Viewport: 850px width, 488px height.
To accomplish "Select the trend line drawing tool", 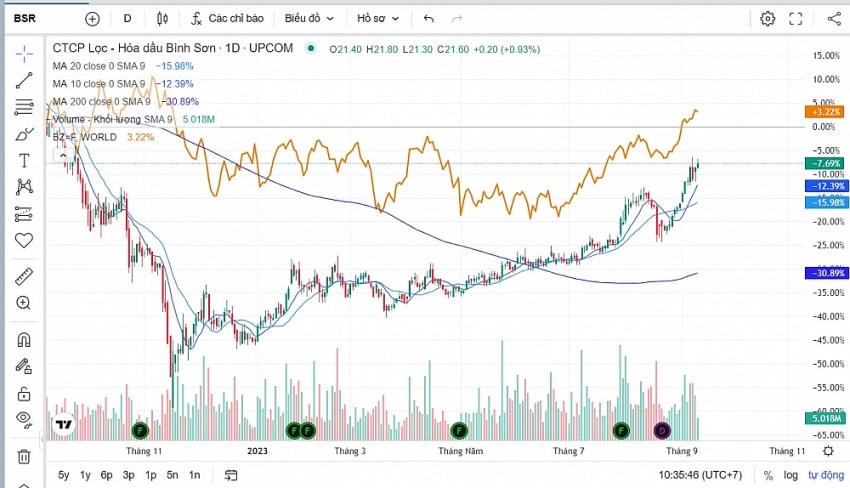I will point(24,80).
